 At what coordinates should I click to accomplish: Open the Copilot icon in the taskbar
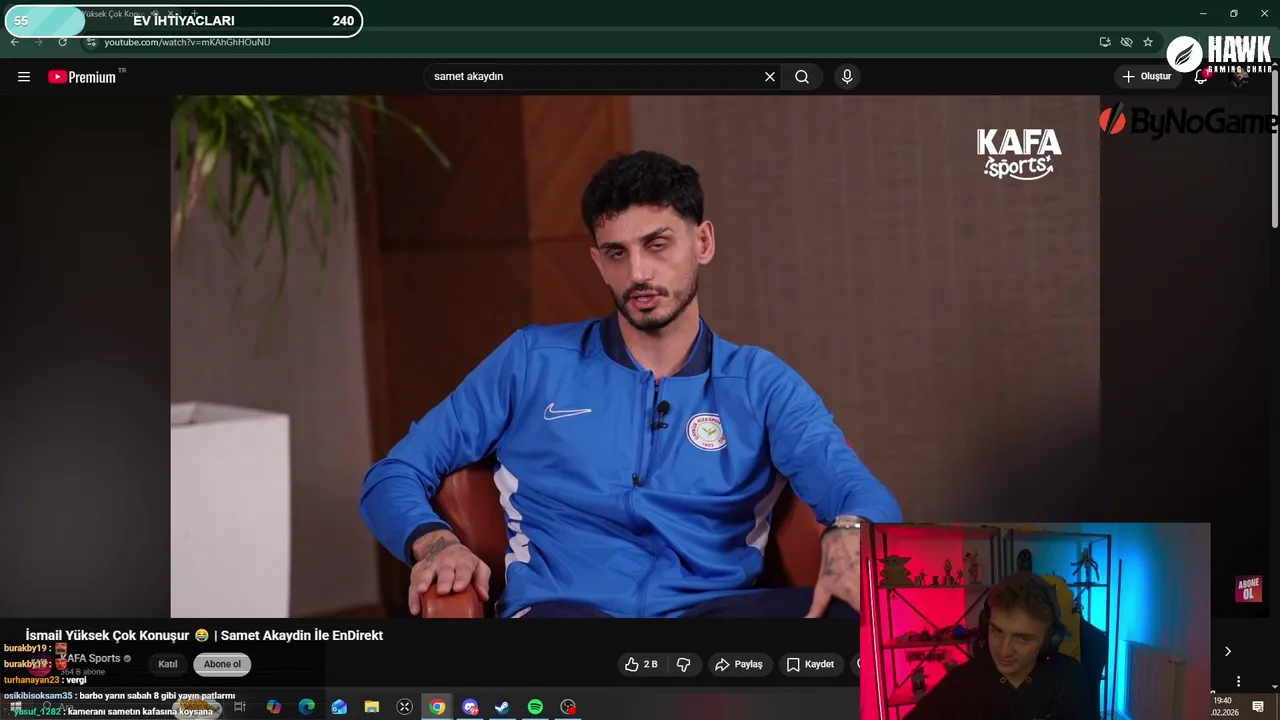[274, 707]
